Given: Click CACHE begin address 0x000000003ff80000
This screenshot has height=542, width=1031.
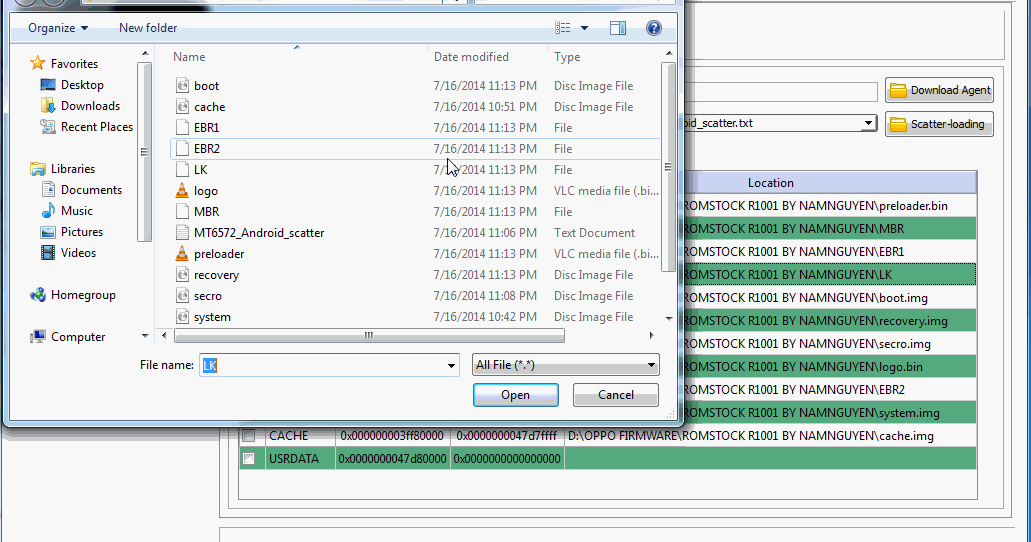Looking at the screenshot, I should coord(392,435).
